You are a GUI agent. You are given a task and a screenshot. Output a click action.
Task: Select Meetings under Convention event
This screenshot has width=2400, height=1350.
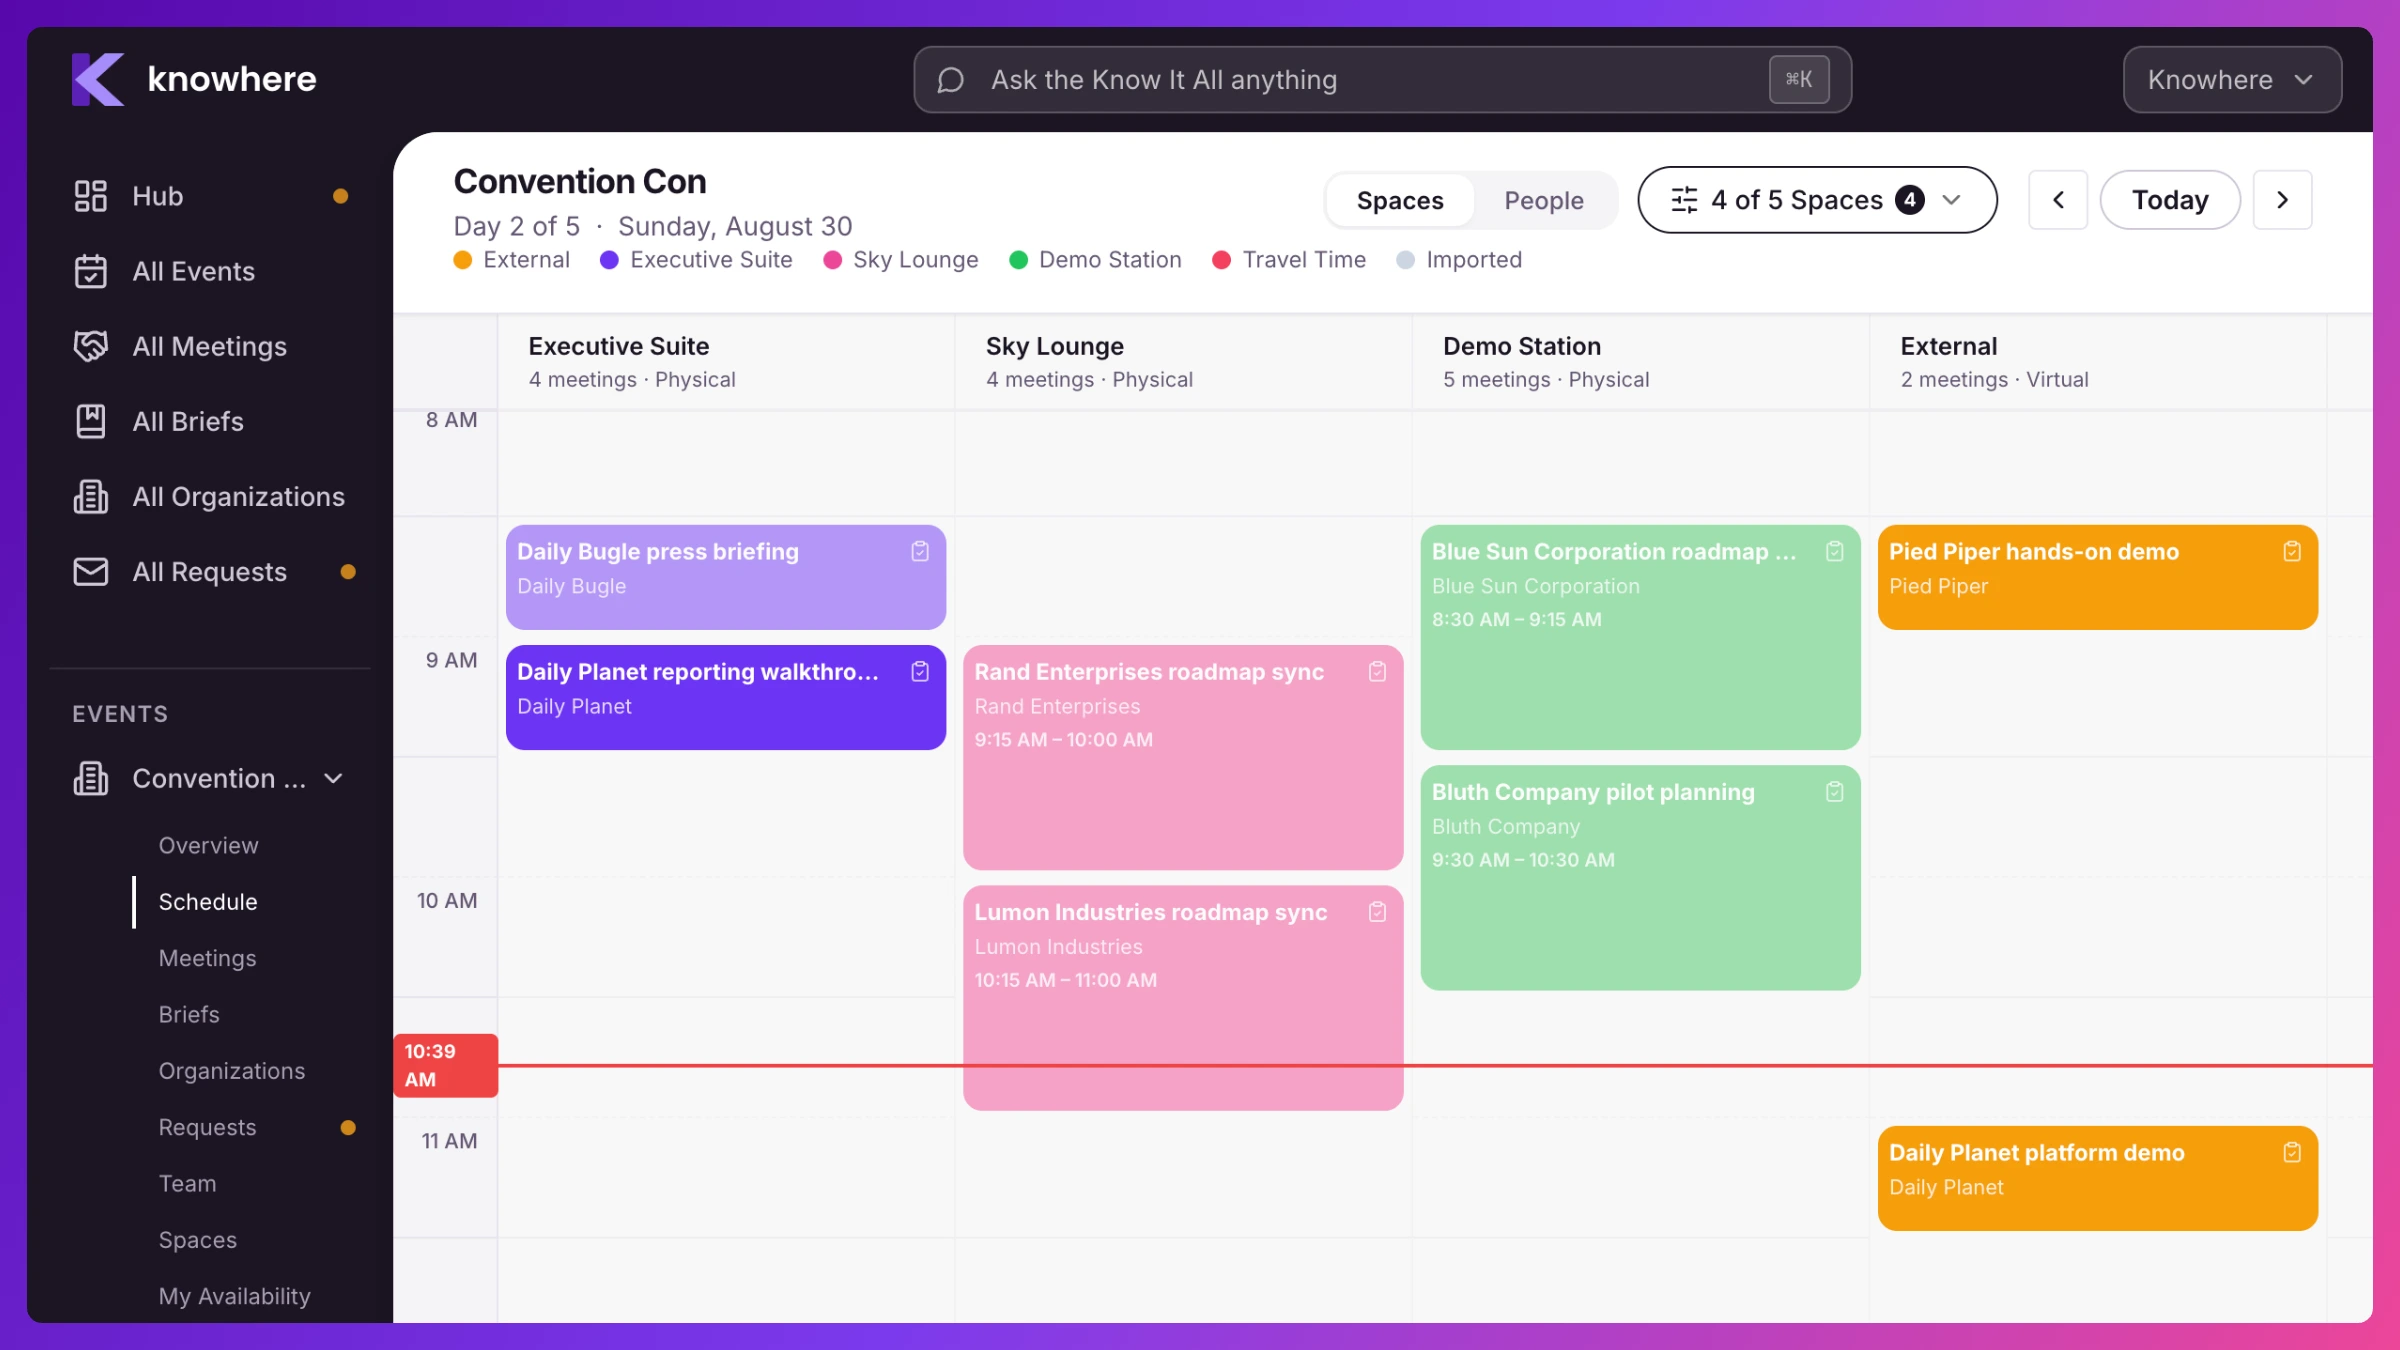207,958
